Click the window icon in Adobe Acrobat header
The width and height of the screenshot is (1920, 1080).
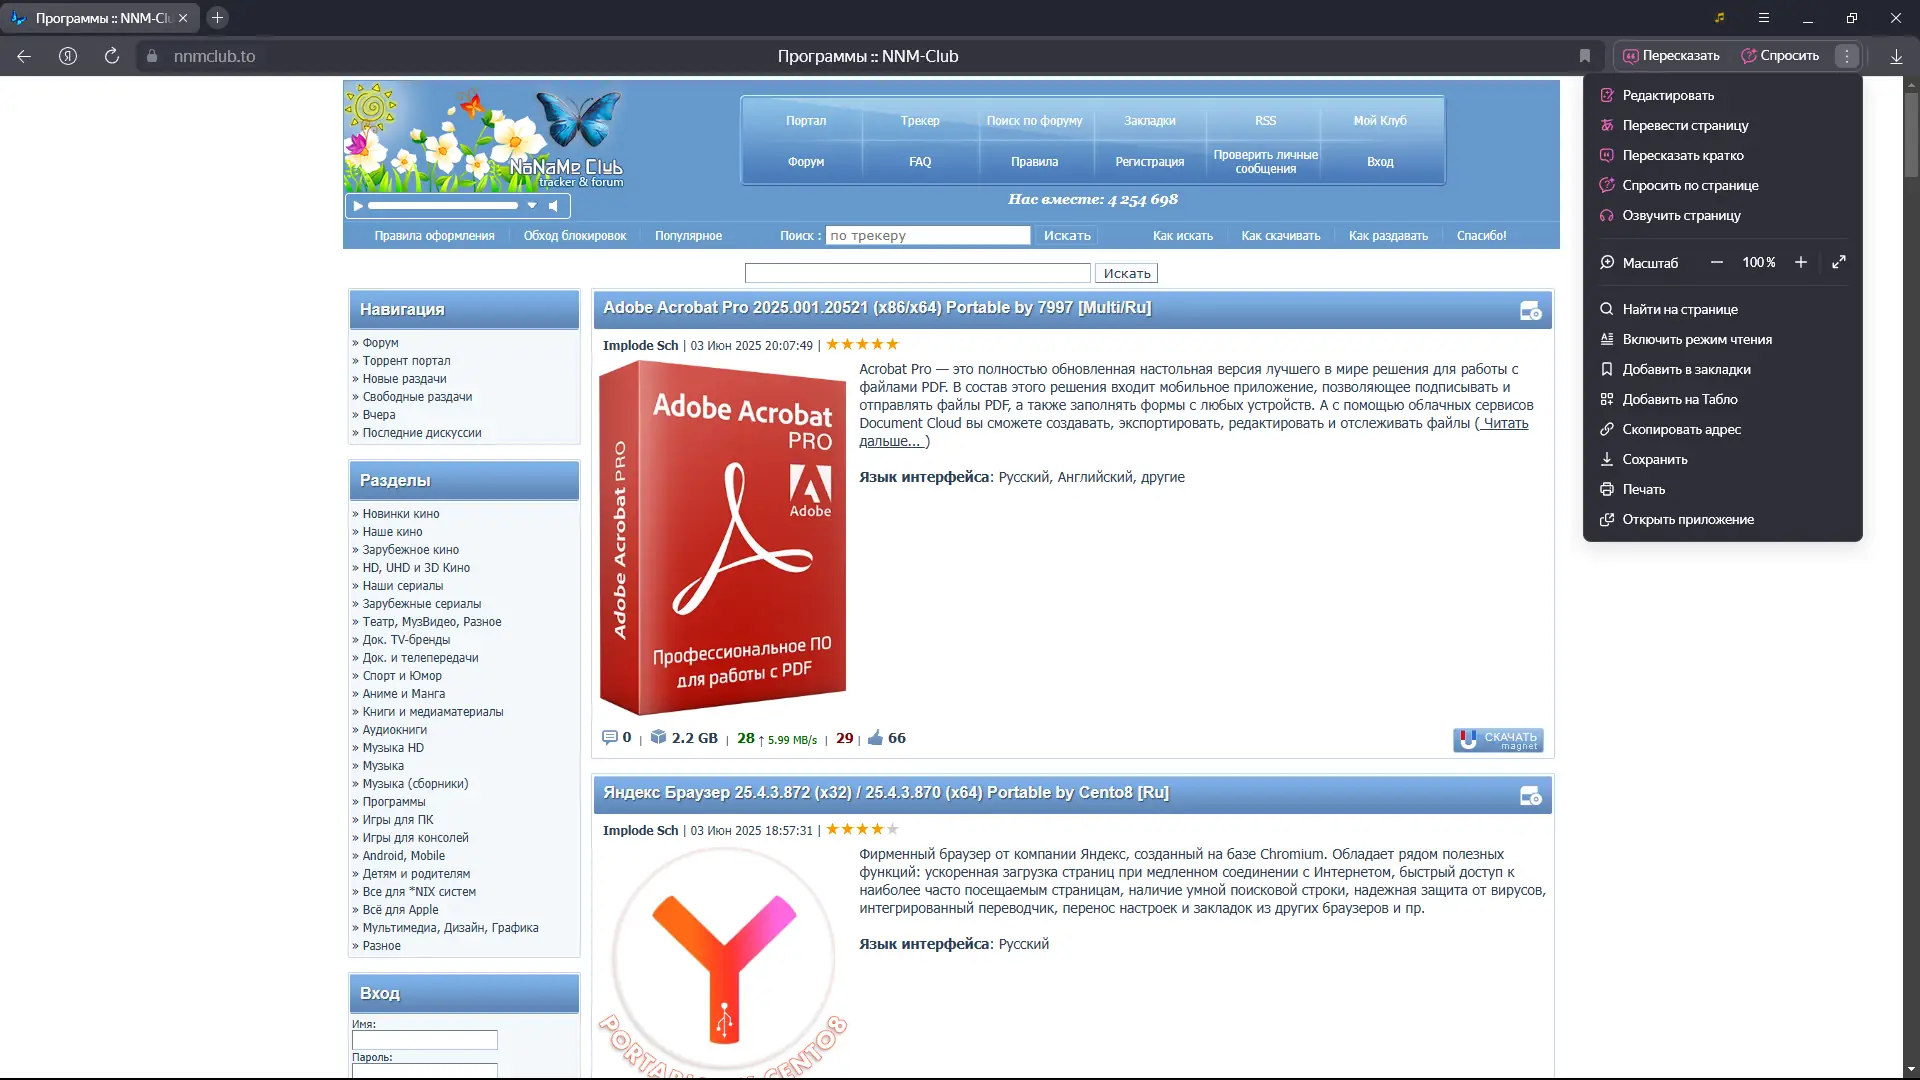click(x=1530, y=311)
